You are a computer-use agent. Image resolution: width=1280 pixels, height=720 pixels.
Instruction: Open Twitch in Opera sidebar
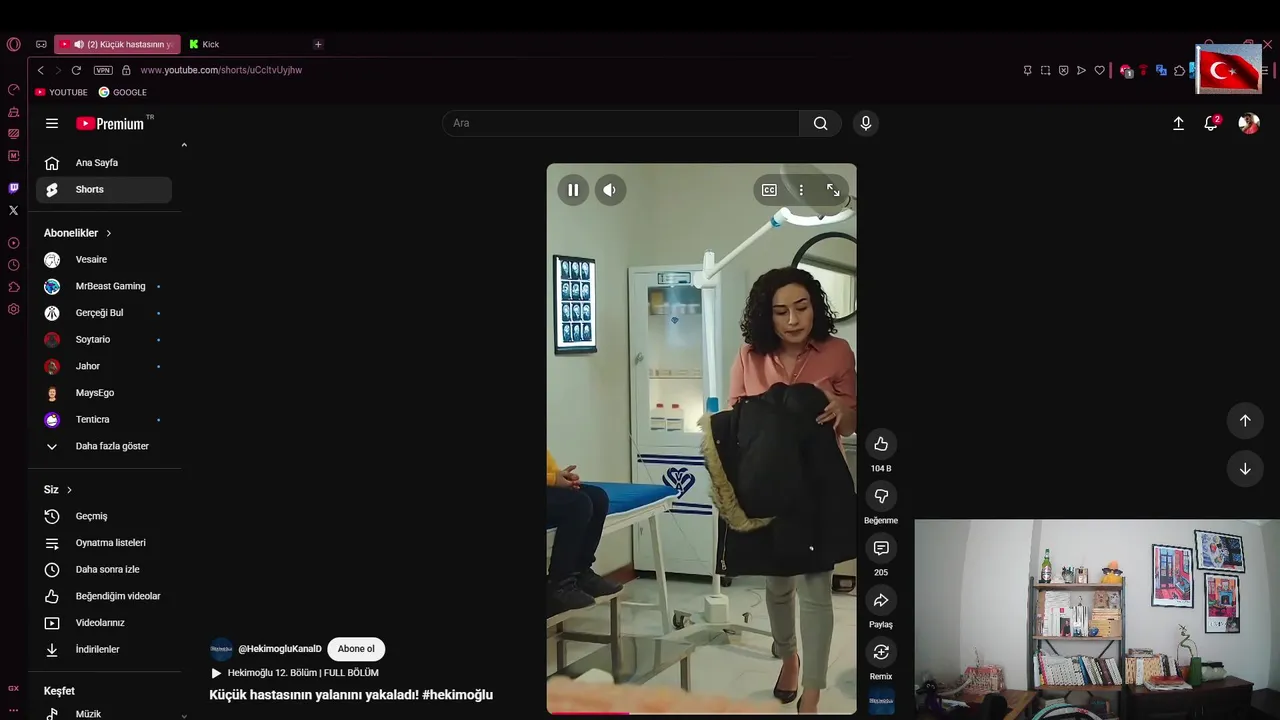pyautogui.click(x=13, y=188)
